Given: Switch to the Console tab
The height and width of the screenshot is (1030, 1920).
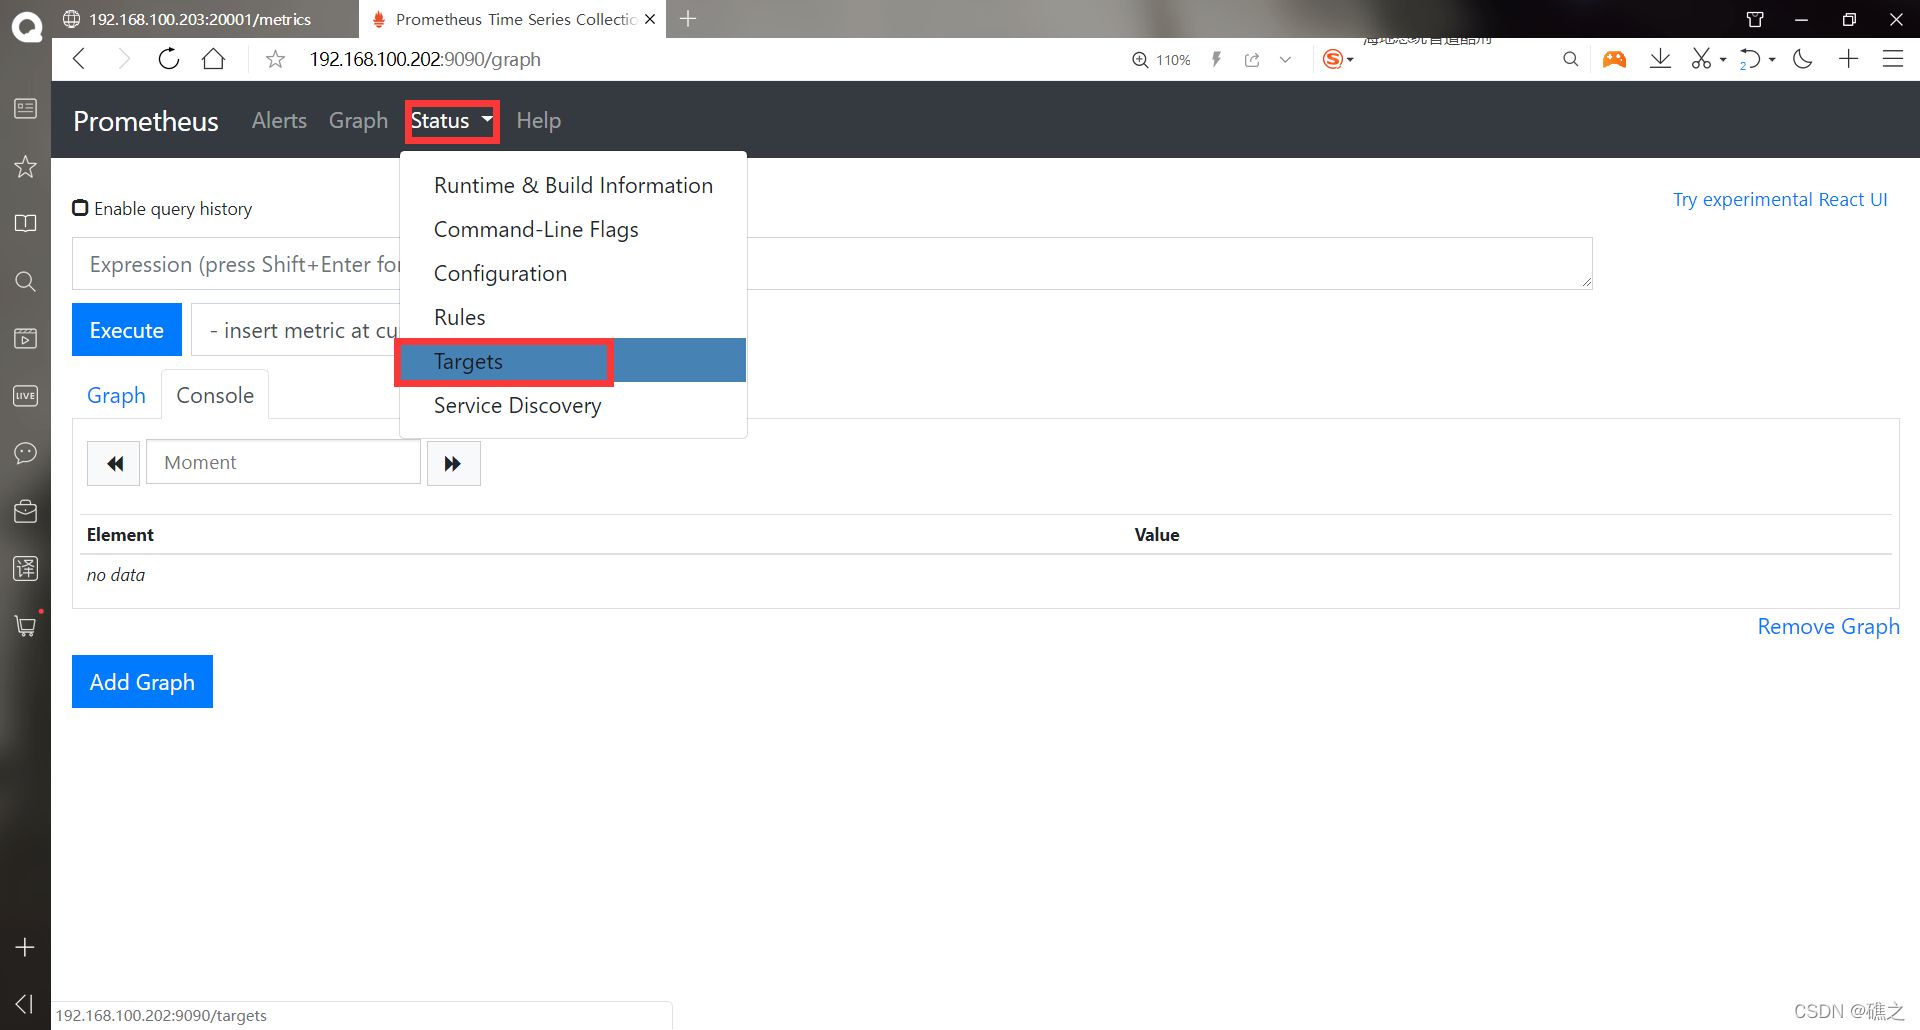Looking at the screenshot, I should pyautogui.click(x=215, y=395).
